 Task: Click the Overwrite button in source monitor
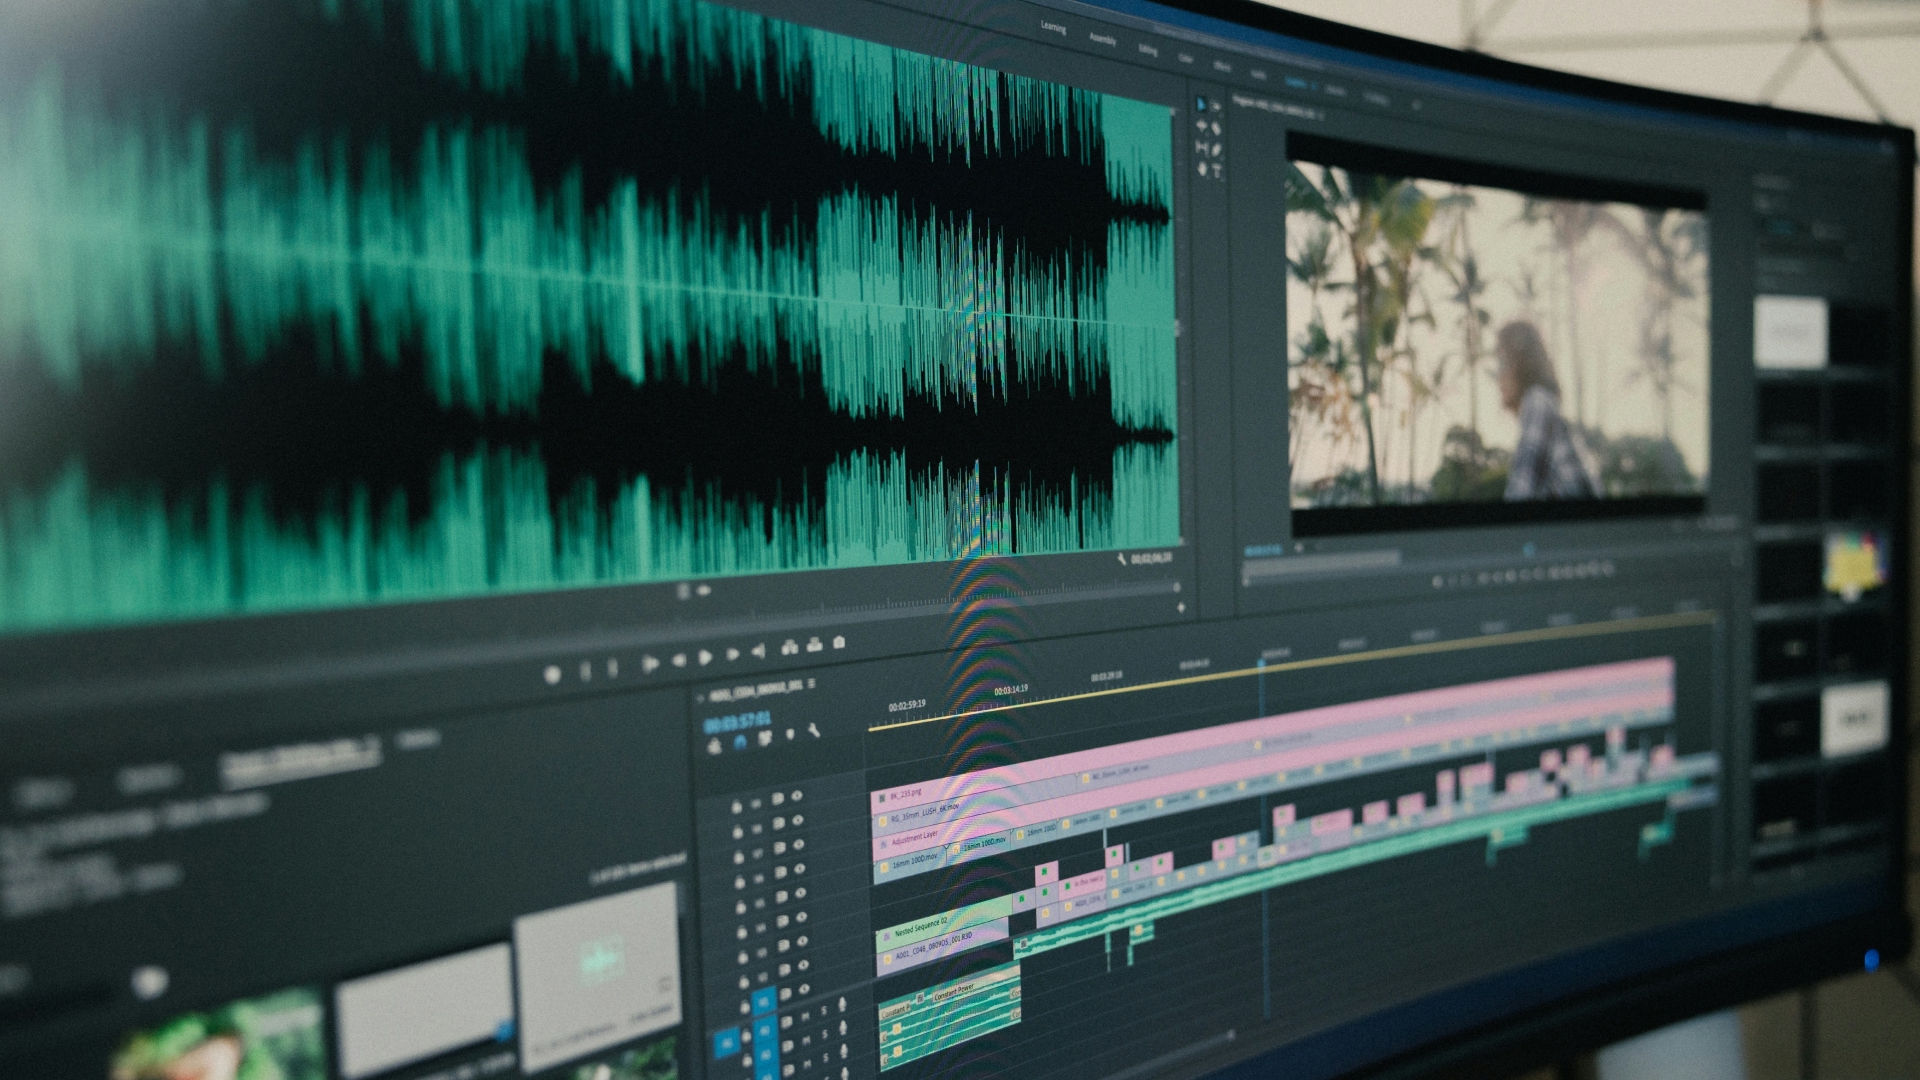[x=815, y=644]
